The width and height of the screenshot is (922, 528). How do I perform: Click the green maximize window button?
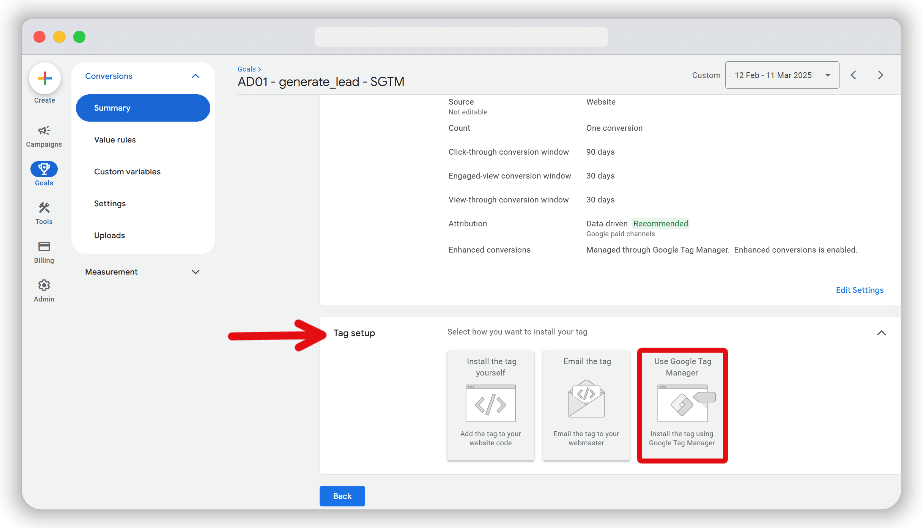(x=79, y=37)
